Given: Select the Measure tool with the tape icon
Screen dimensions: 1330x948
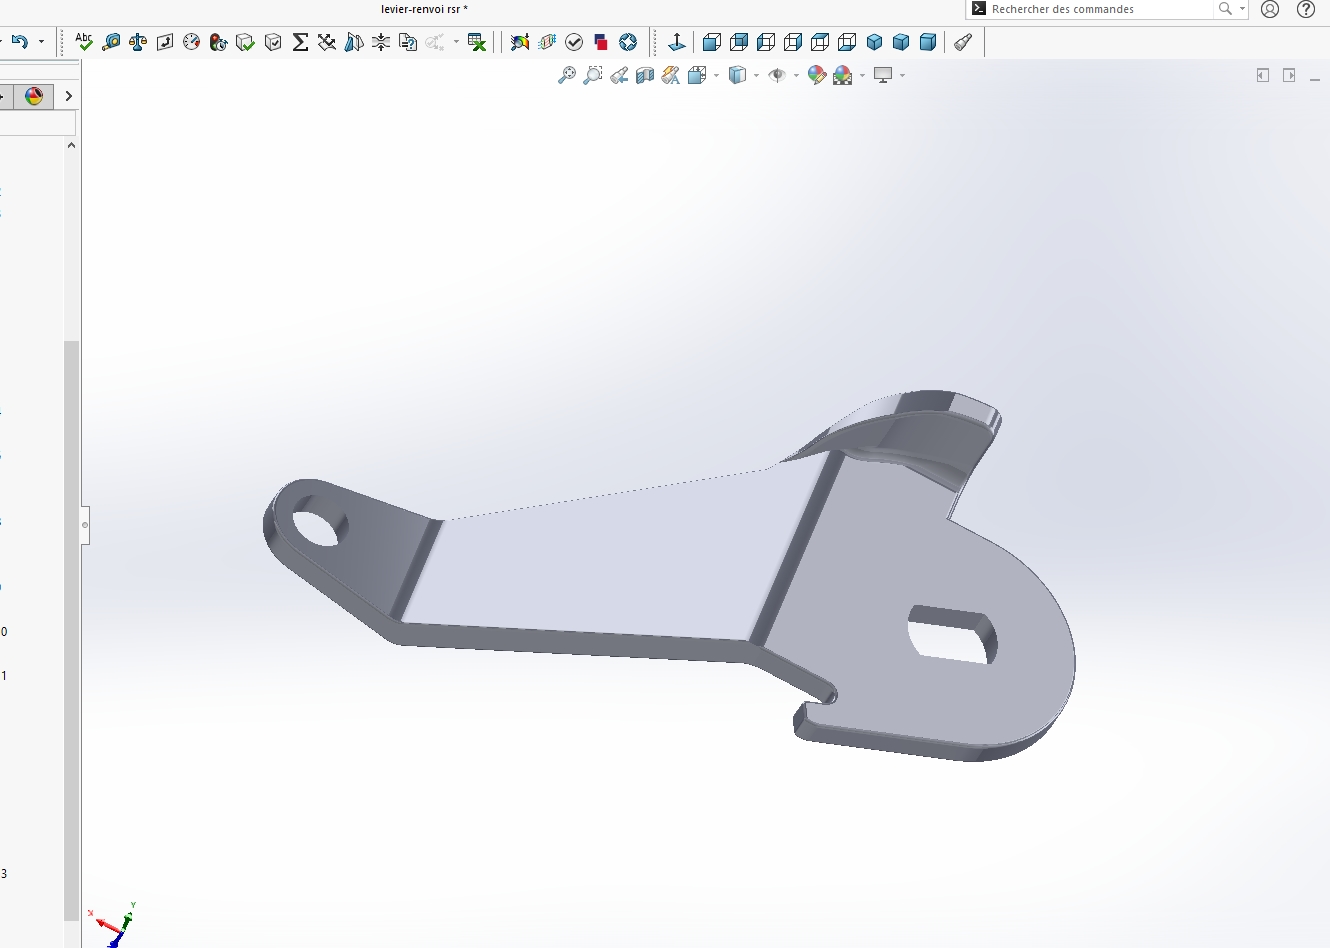Looking at the screenshot, I should coord(111,42).
